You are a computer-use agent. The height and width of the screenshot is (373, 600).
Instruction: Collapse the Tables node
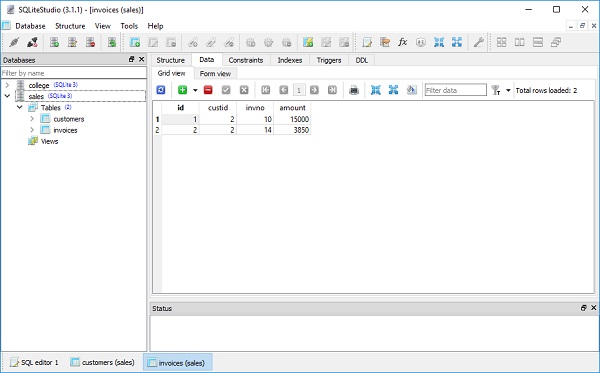[x=20, y=108]
